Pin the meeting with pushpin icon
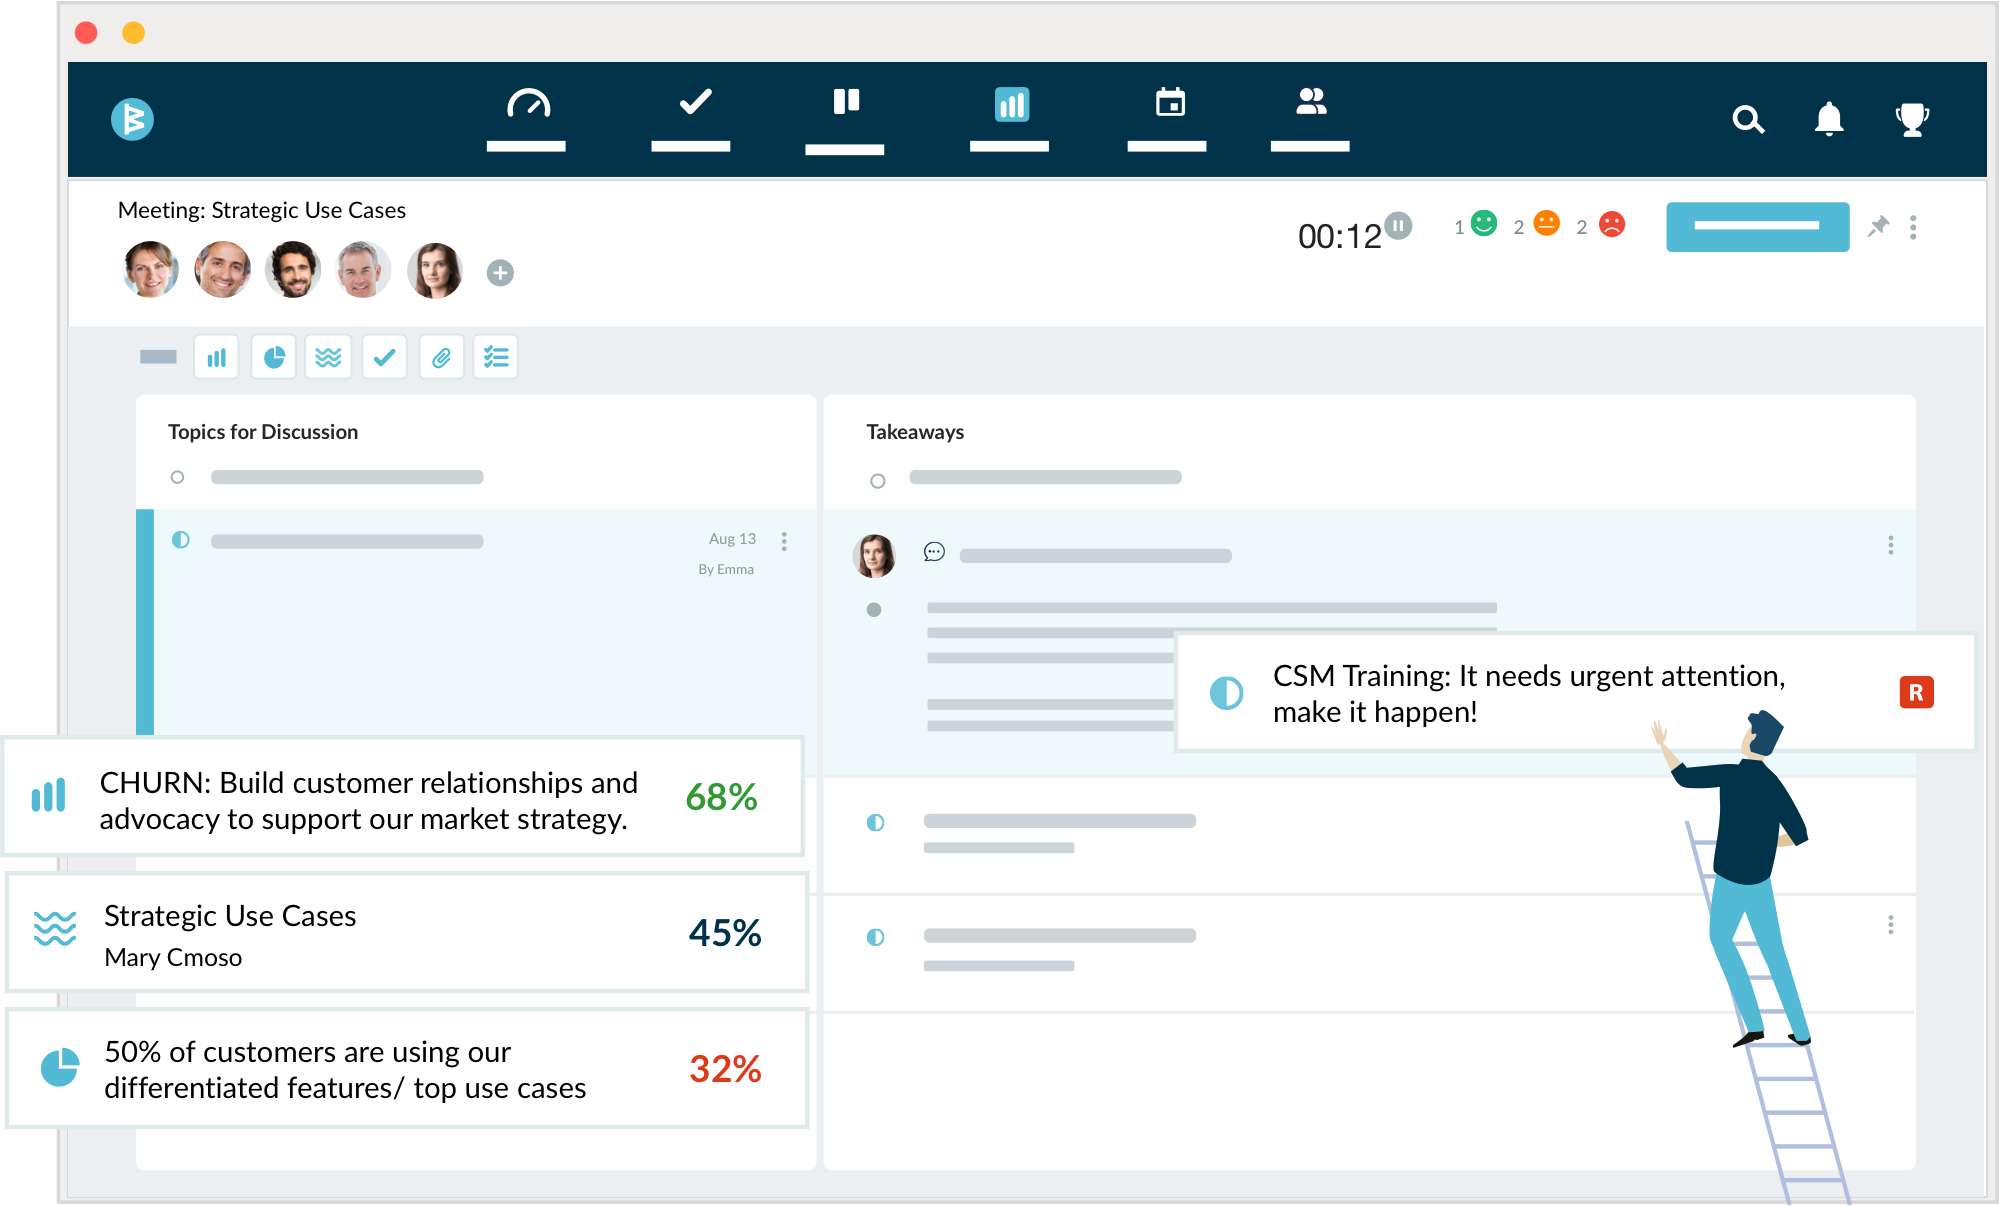The width and height of the screenshot is (2000, 1206). pos(1878,227)
